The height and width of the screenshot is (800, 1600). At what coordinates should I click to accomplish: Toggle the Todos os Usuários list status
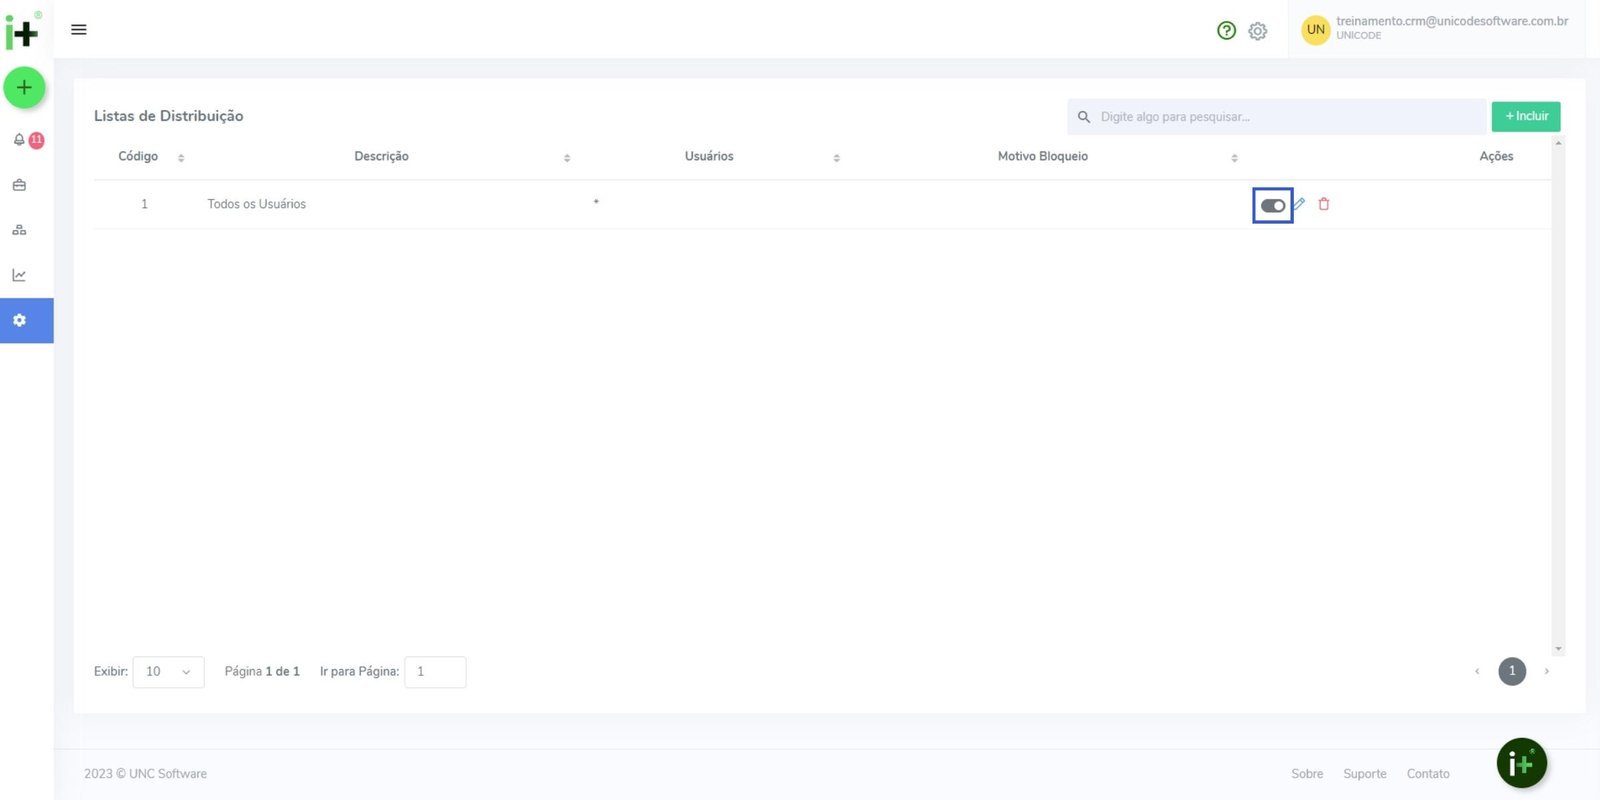pos(1273,206)
